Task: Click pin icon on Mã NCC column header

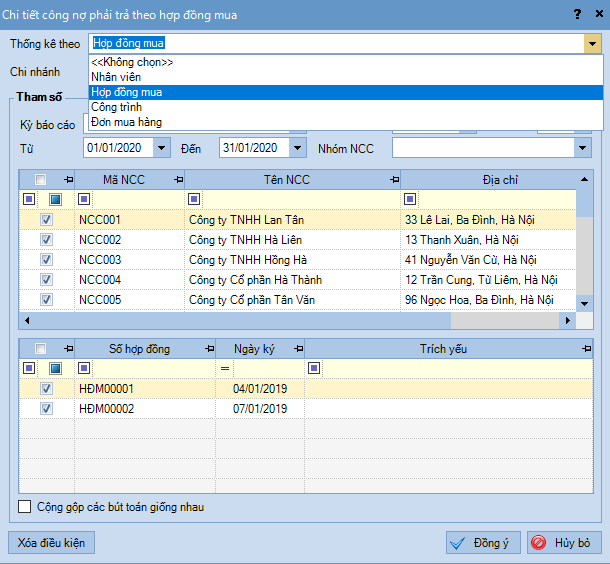Action: click(x=178, y=179)
